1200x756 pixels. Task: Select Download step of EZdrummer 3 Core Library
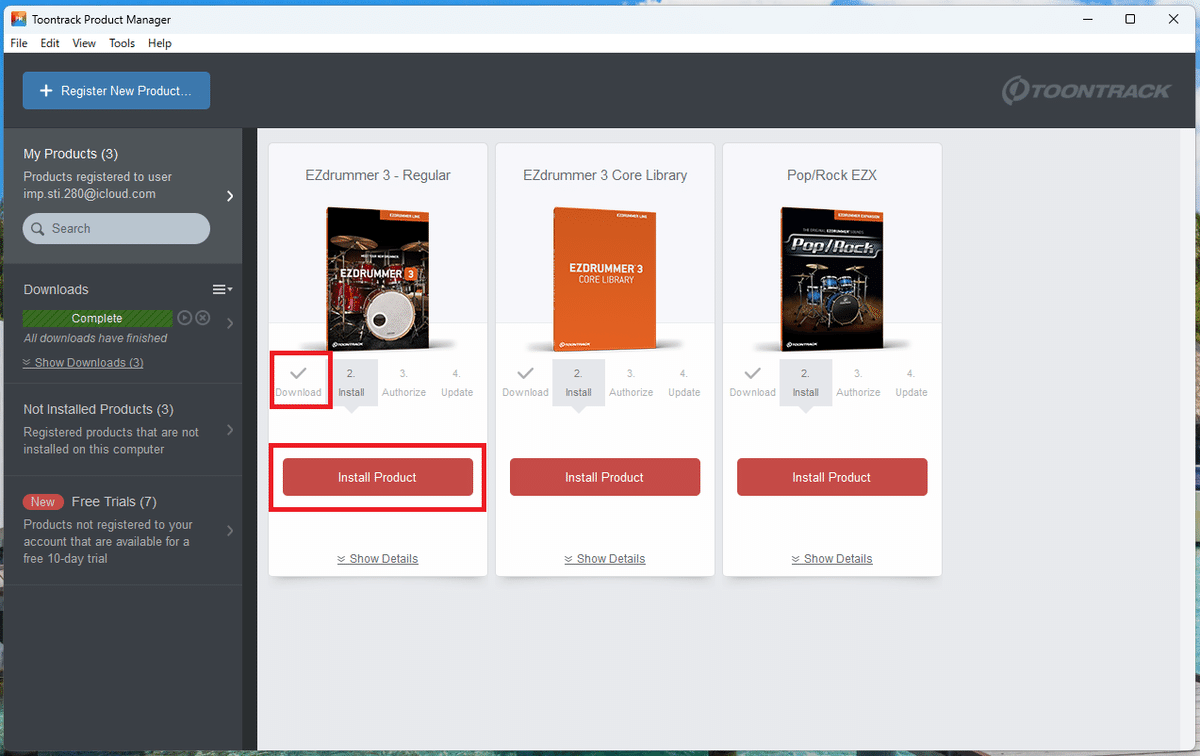tap(525, 381)
